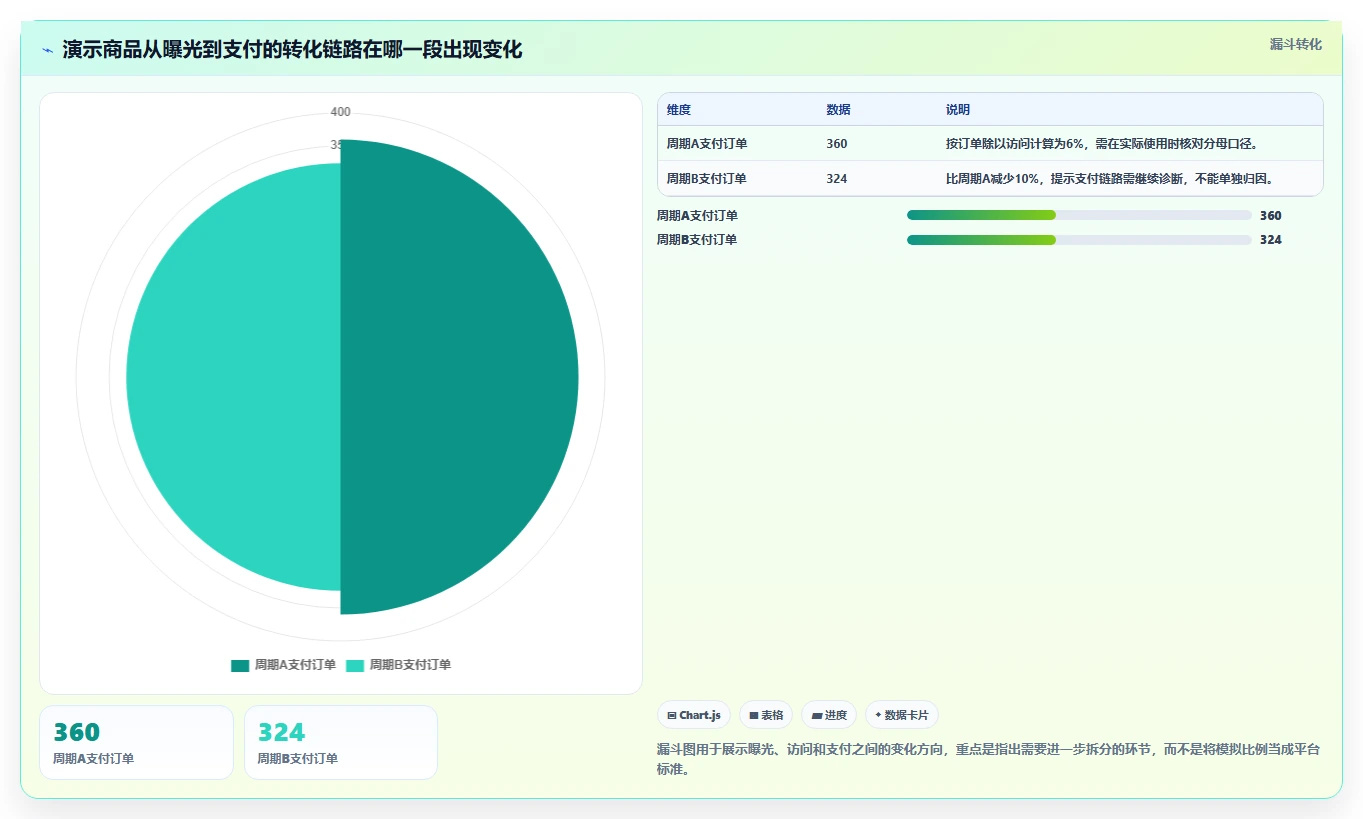Click the footer note about 漏斗图
Viewport: 1363px width, 819px height.
coord(989,760)
